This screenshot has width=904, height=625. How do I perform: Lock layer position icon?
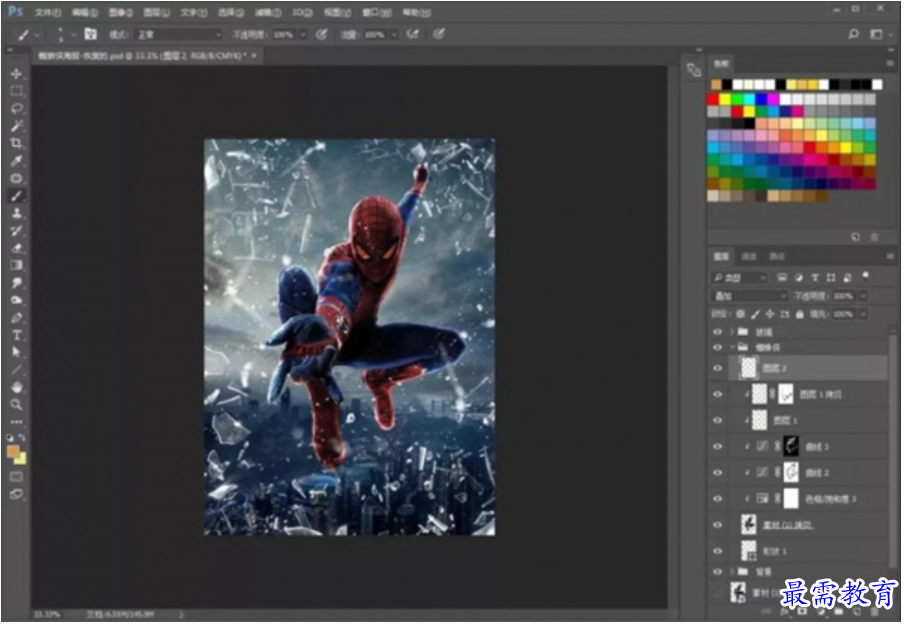(770, 314)
